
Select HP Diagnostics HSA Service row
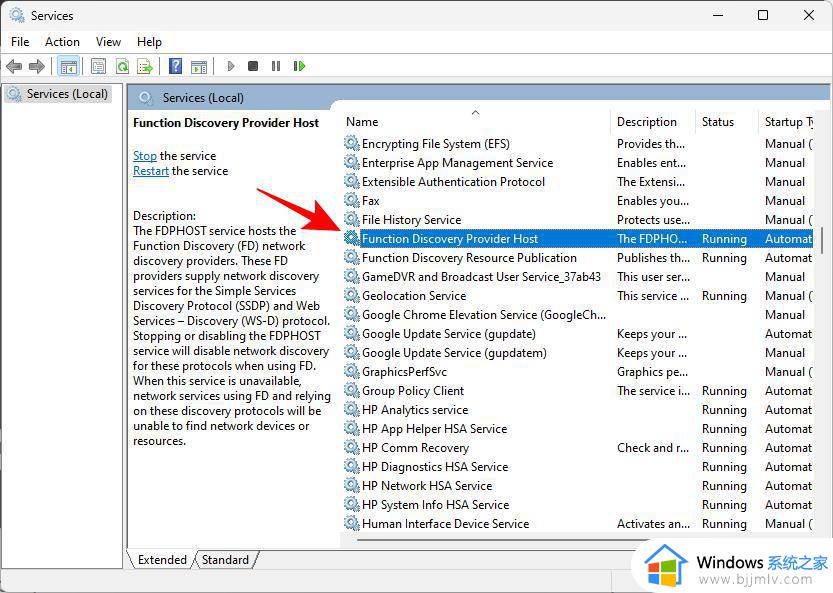point(578,467)
